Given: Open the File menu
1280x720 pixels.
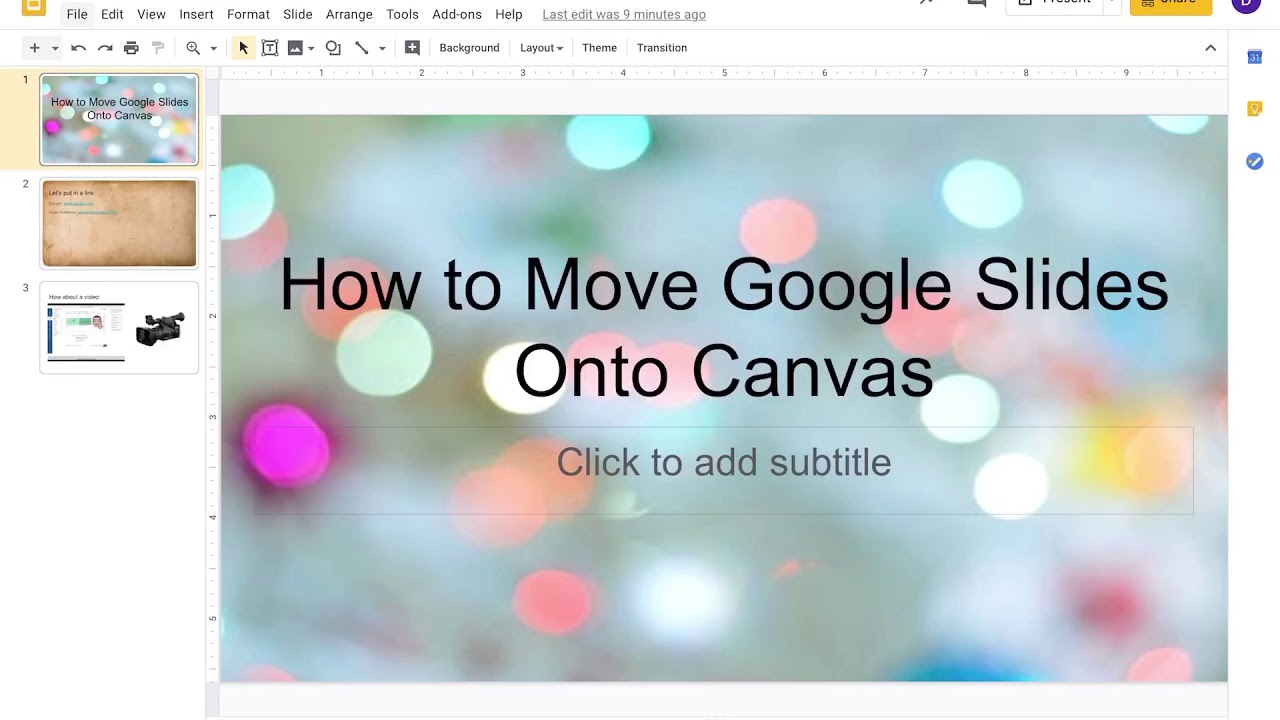Looking at the screenshot, I should (x=77, y=14).
